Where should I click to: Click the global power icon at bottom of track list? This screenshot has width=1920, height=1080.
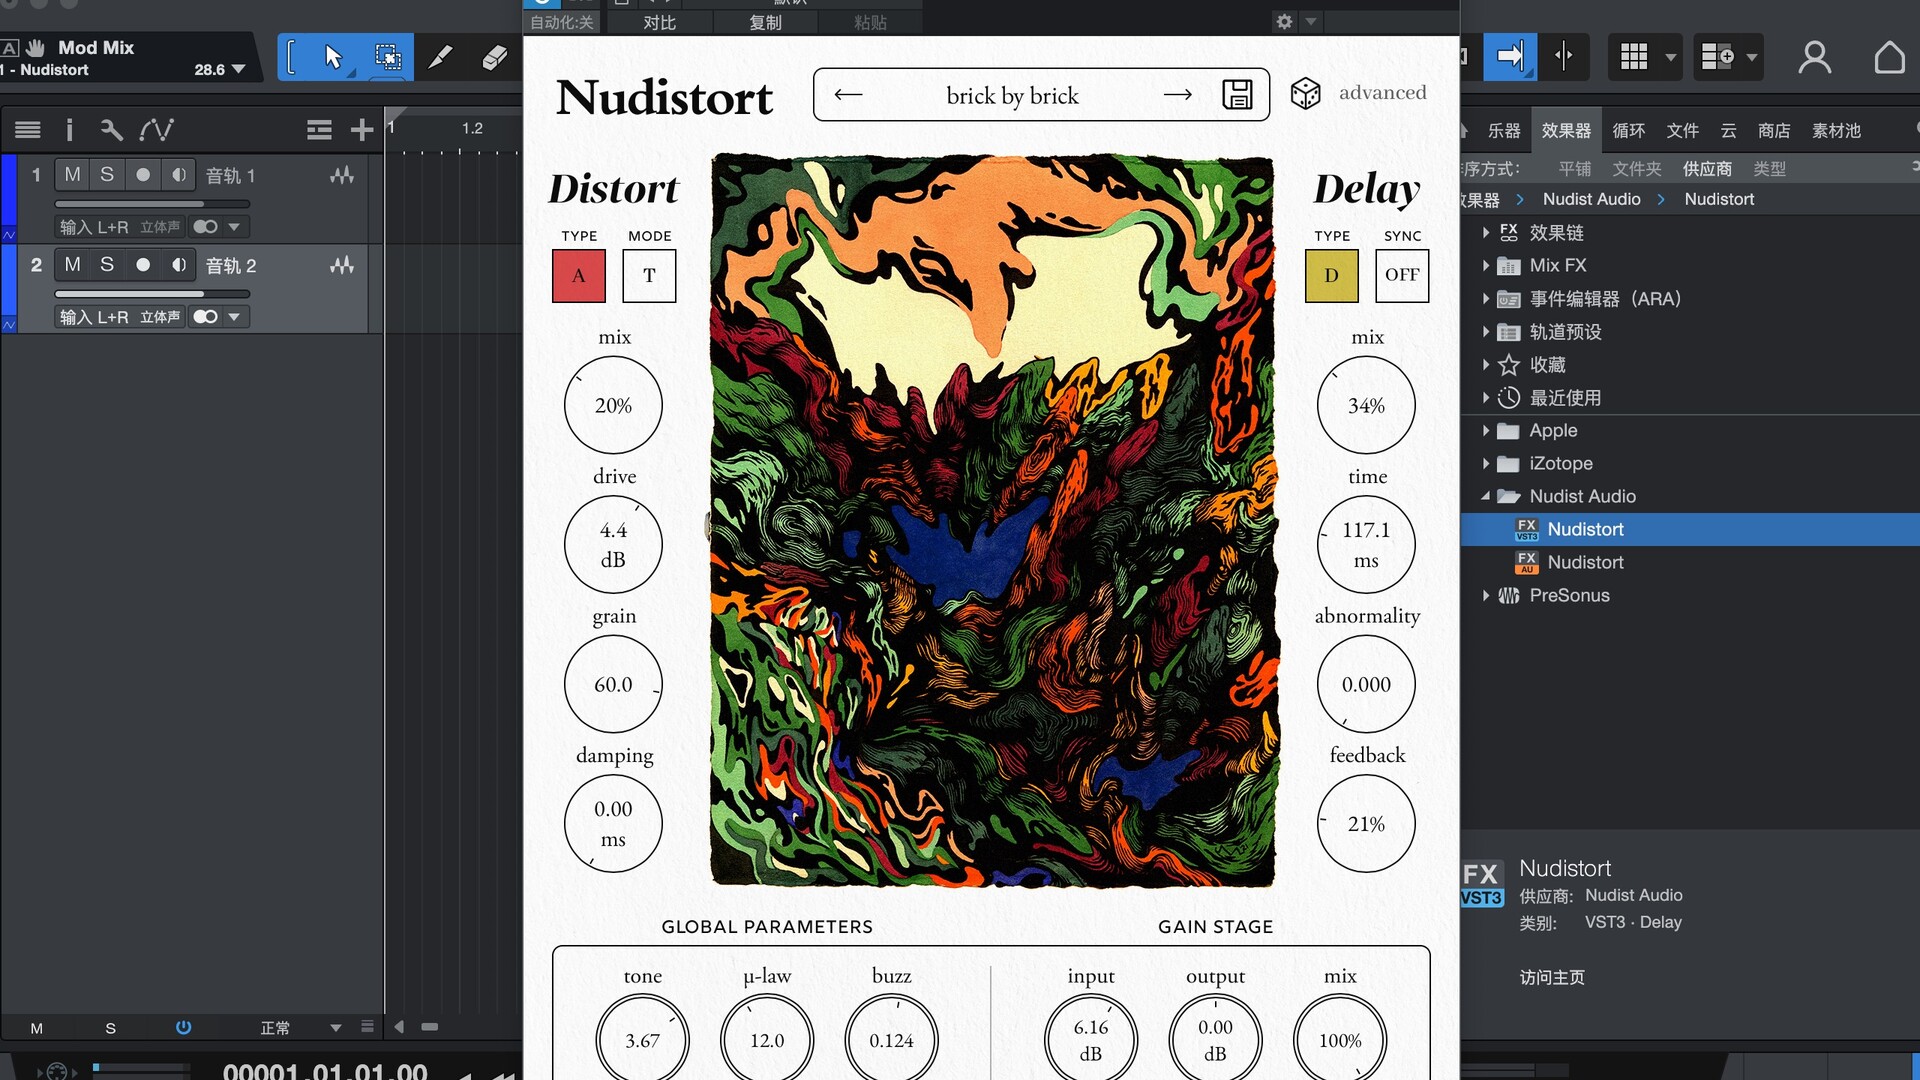(x=183, y=1027)
